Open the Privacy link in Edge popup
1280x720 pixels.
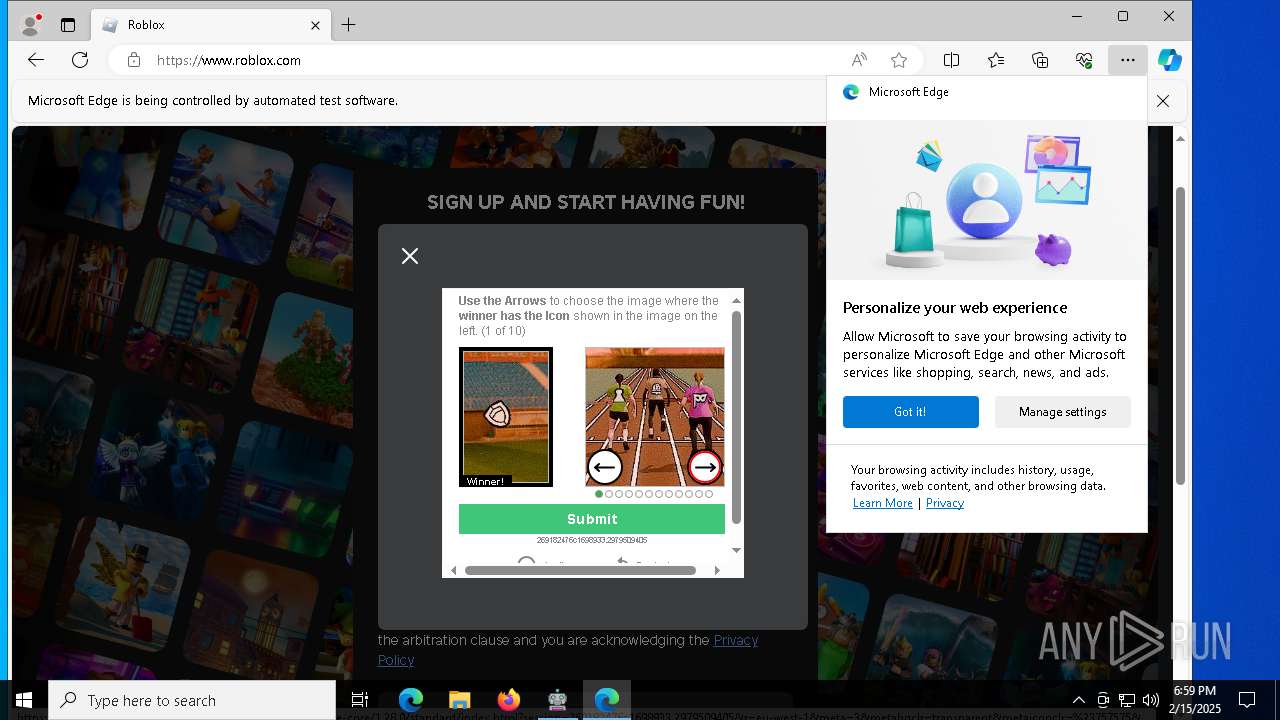[944, 503]
